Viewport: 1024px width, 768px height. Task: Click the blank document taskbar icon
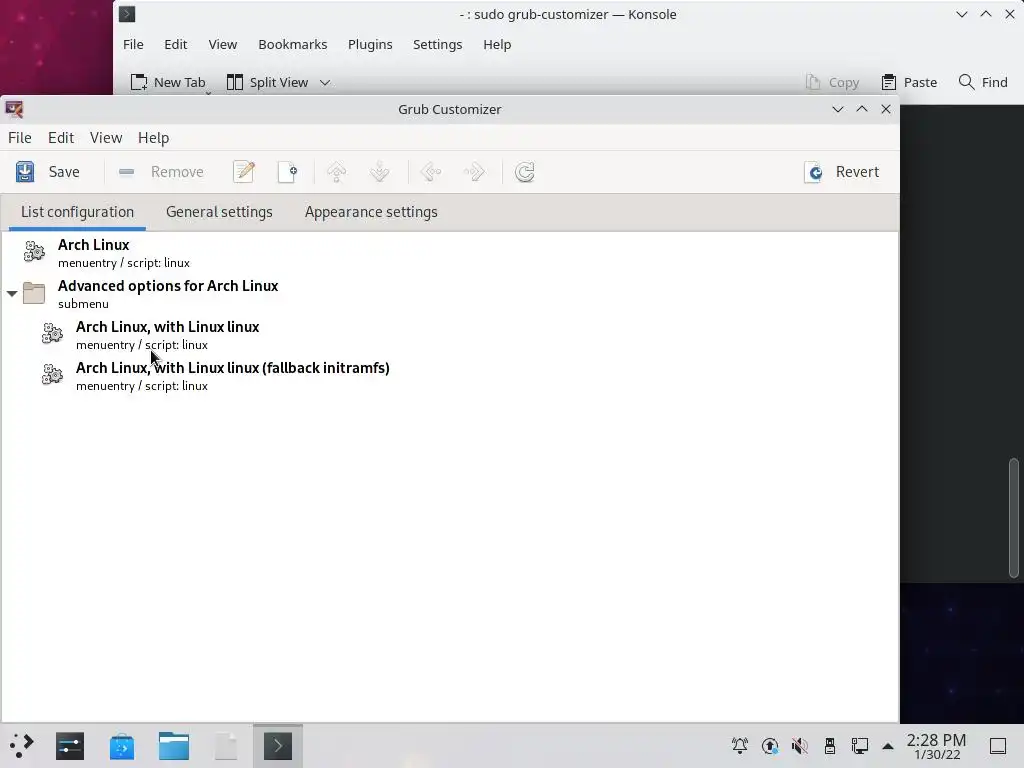(x=226, y=746)
